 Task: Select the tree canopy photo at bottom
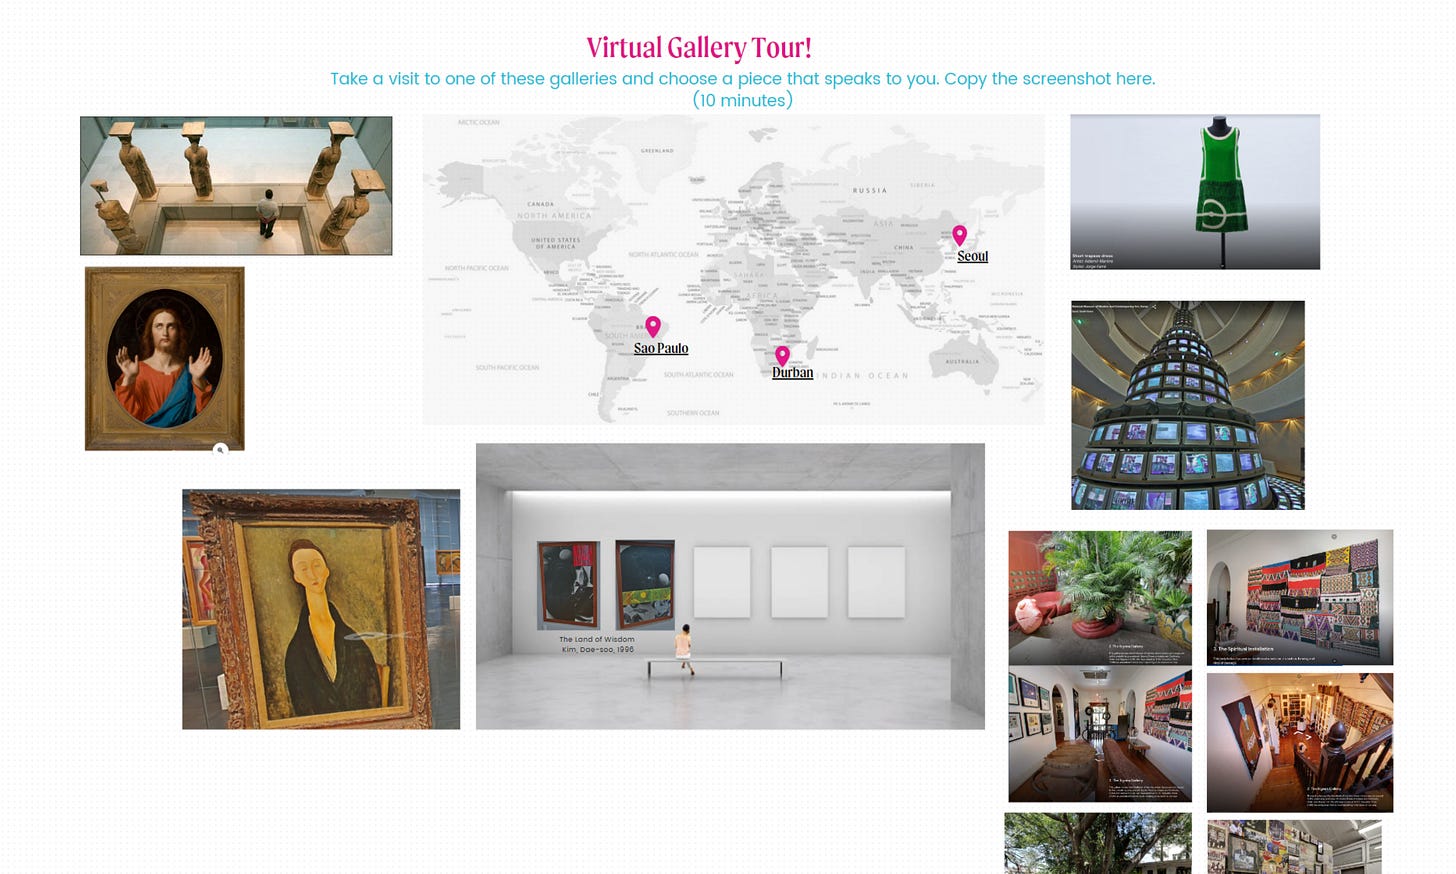1098,843
